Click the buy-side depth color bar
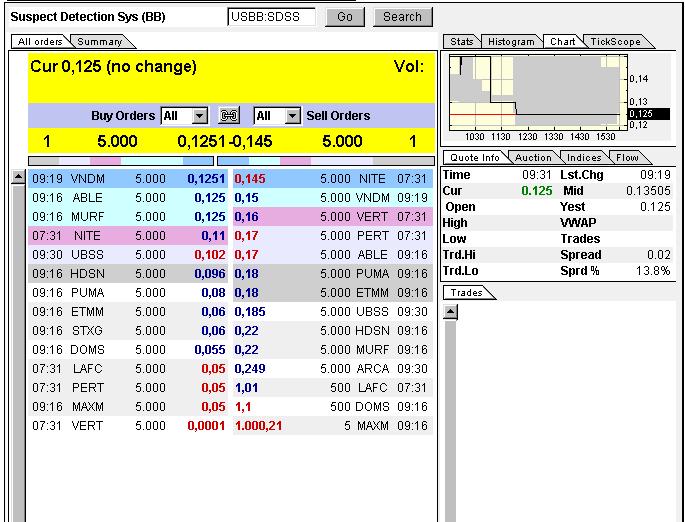The image size is (685, 522). pyautogui.click(x=121, y=161)
